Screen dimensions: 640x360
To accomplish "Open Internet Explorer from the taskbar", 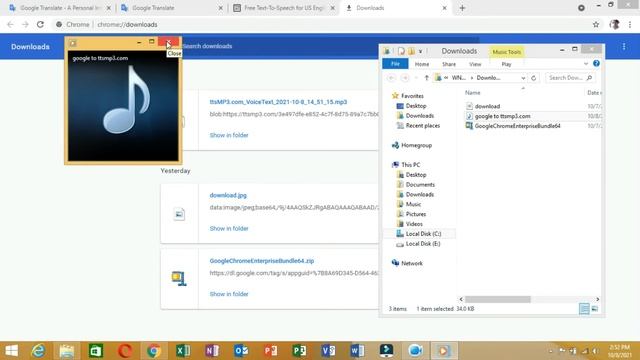I will pyautogui.click(x=38, y=351).
